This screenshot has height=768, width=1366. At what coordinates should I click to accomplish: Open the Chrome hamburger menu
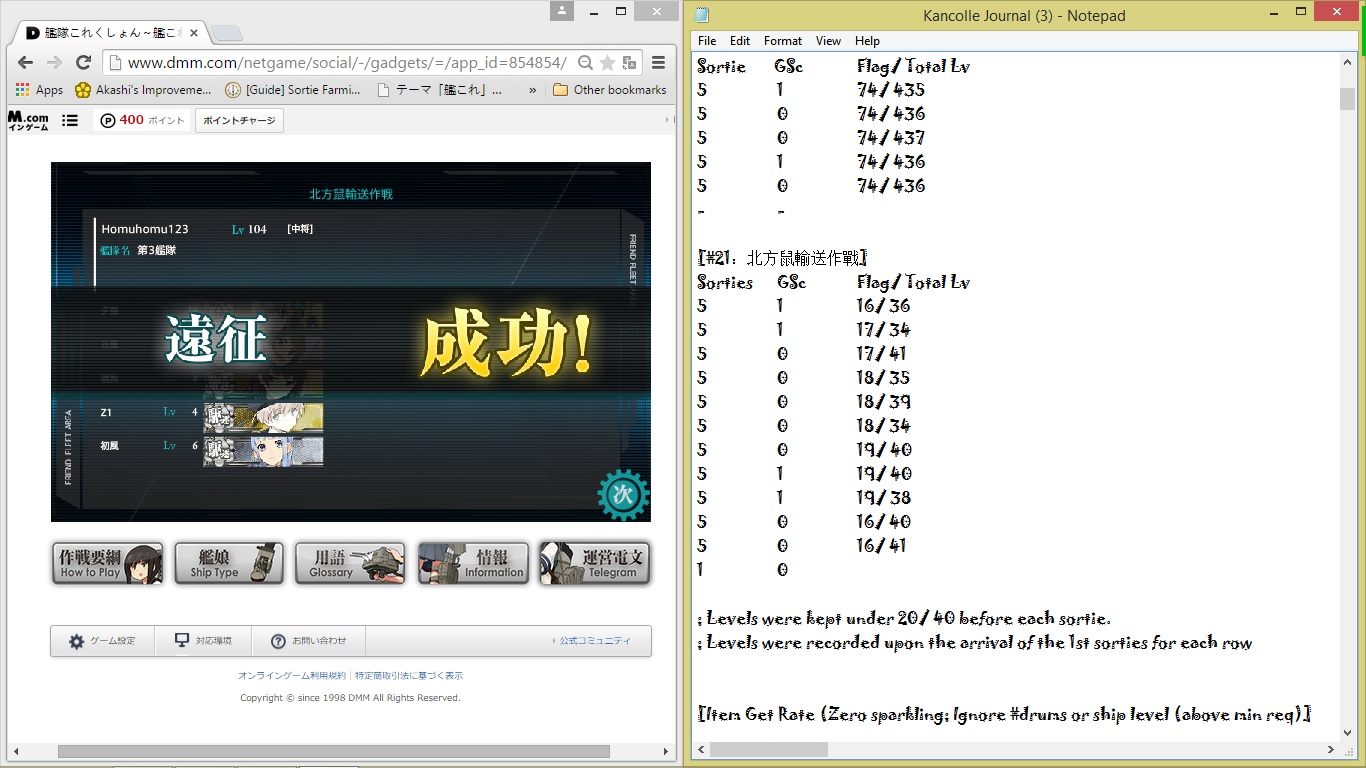coord(658,63)
